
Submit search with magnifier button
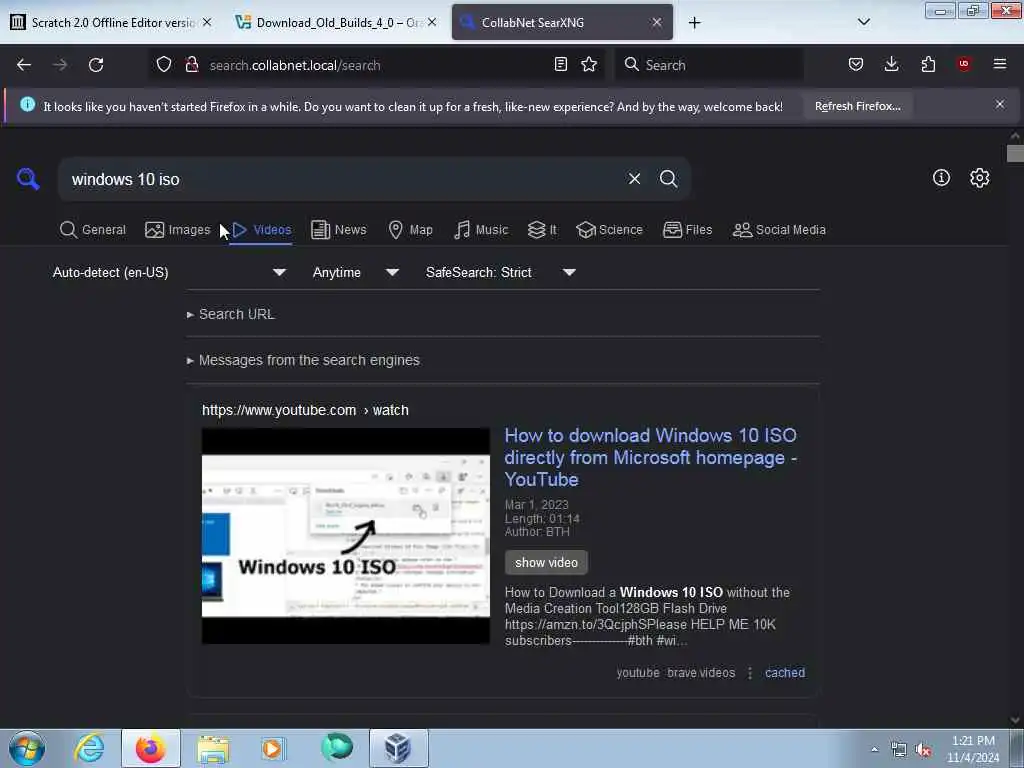click(x=668, y=178)
